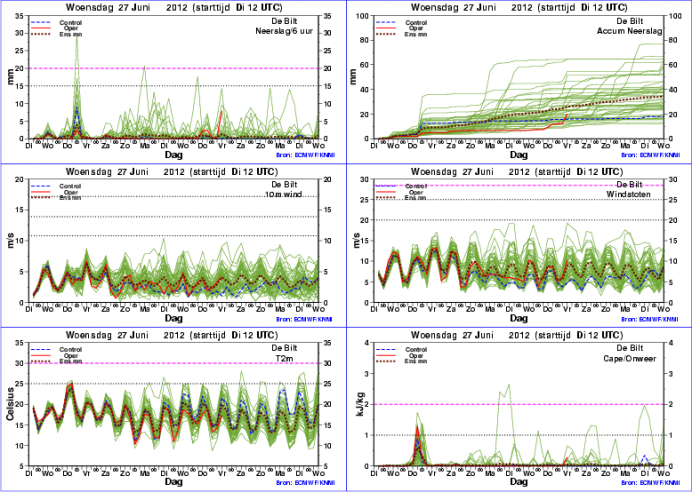Click 'De Bilt' station name in Cape/Onweer chart
Image resolution: width=692 pixels, height=492 pixels.
[630, 348]
